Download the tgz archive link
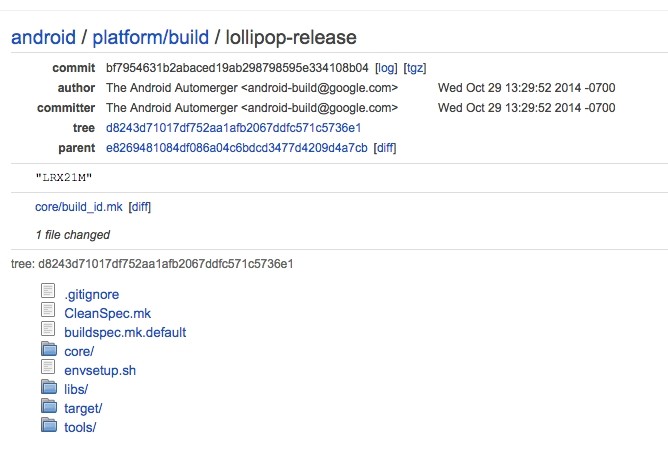The image size is (668, 450). [x=415, y=68]
